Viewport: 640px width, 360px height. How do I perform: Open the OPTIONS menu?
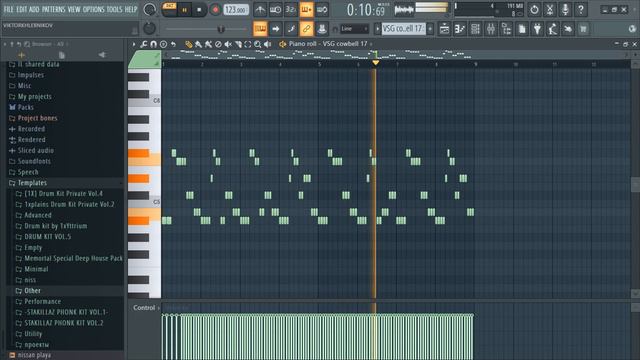(93, 9)
